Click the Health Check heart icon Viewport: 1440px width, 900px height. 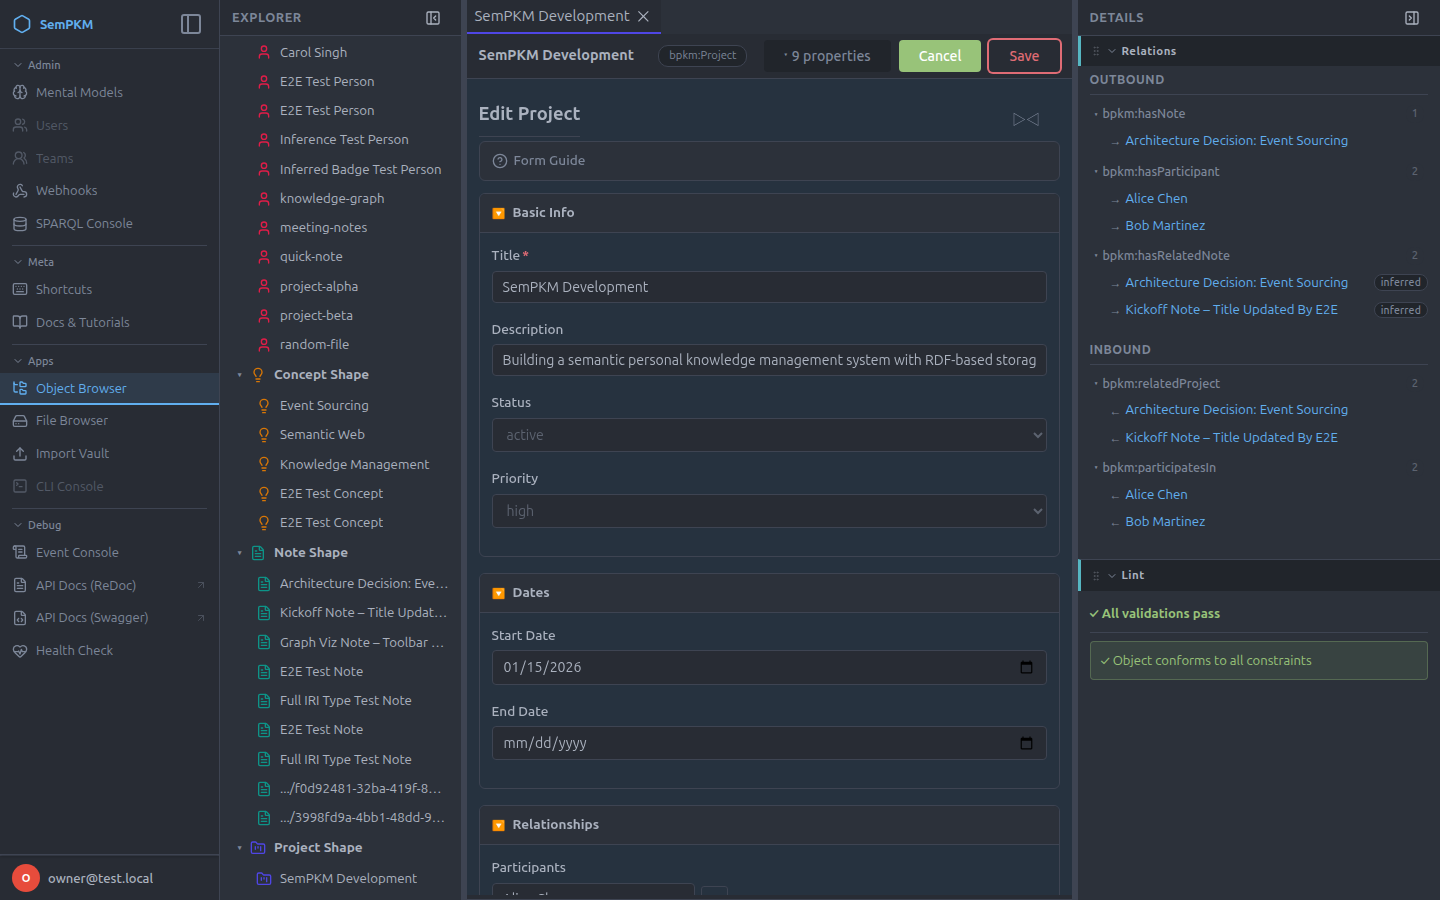[20, 651]
